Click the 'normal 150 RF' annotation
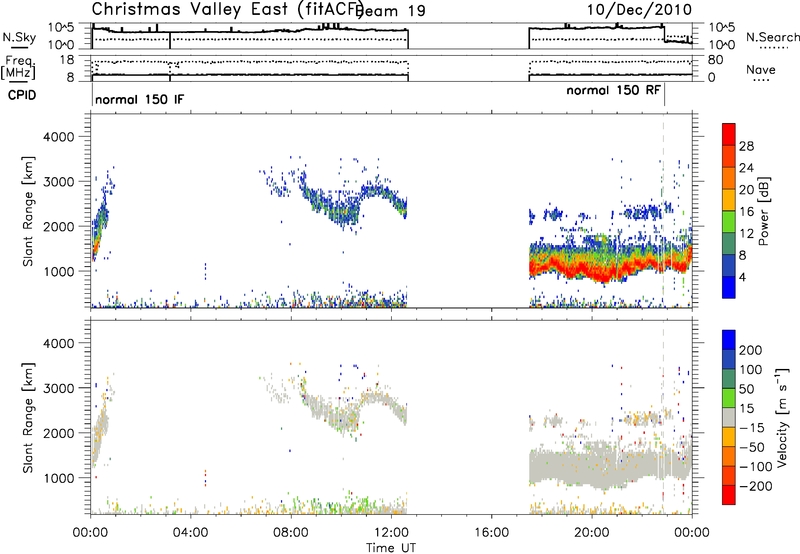Viewport: 800px width, 554px height. (x=613, y=90)
